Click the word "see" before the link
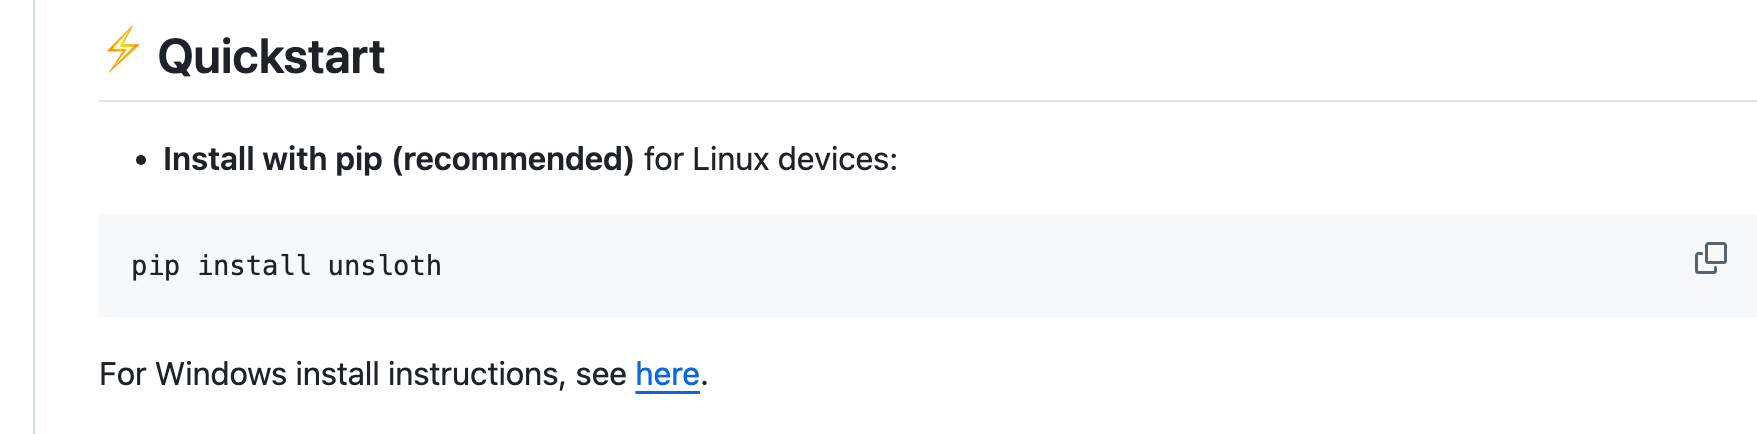The height and width of the screenshot is (434, 1757). click(x=601, y=374)
